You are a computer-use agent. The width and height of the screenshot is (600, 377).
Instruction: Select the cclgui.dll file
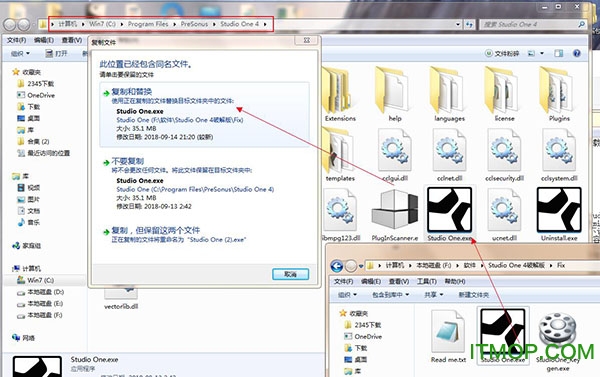pos(395,155)
